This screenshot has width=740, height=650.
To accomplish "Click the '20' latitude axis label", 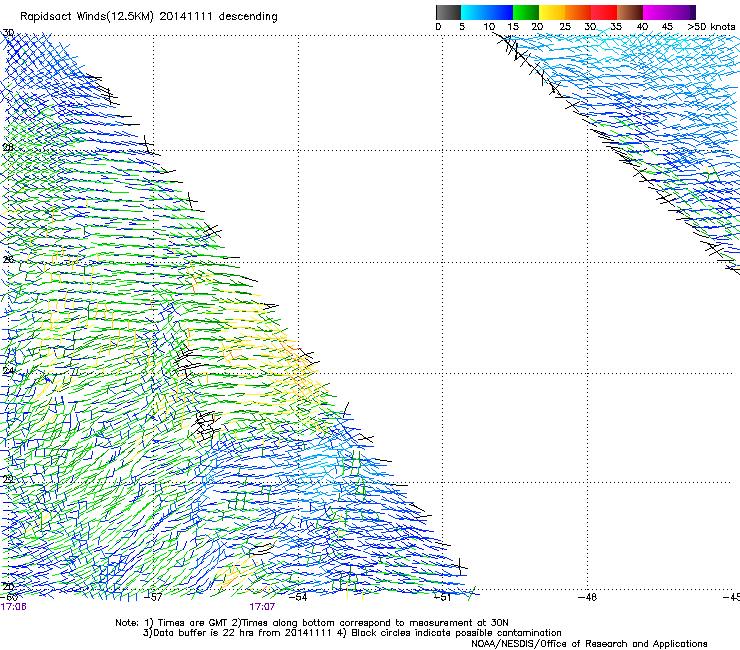I will coord(8,587).
